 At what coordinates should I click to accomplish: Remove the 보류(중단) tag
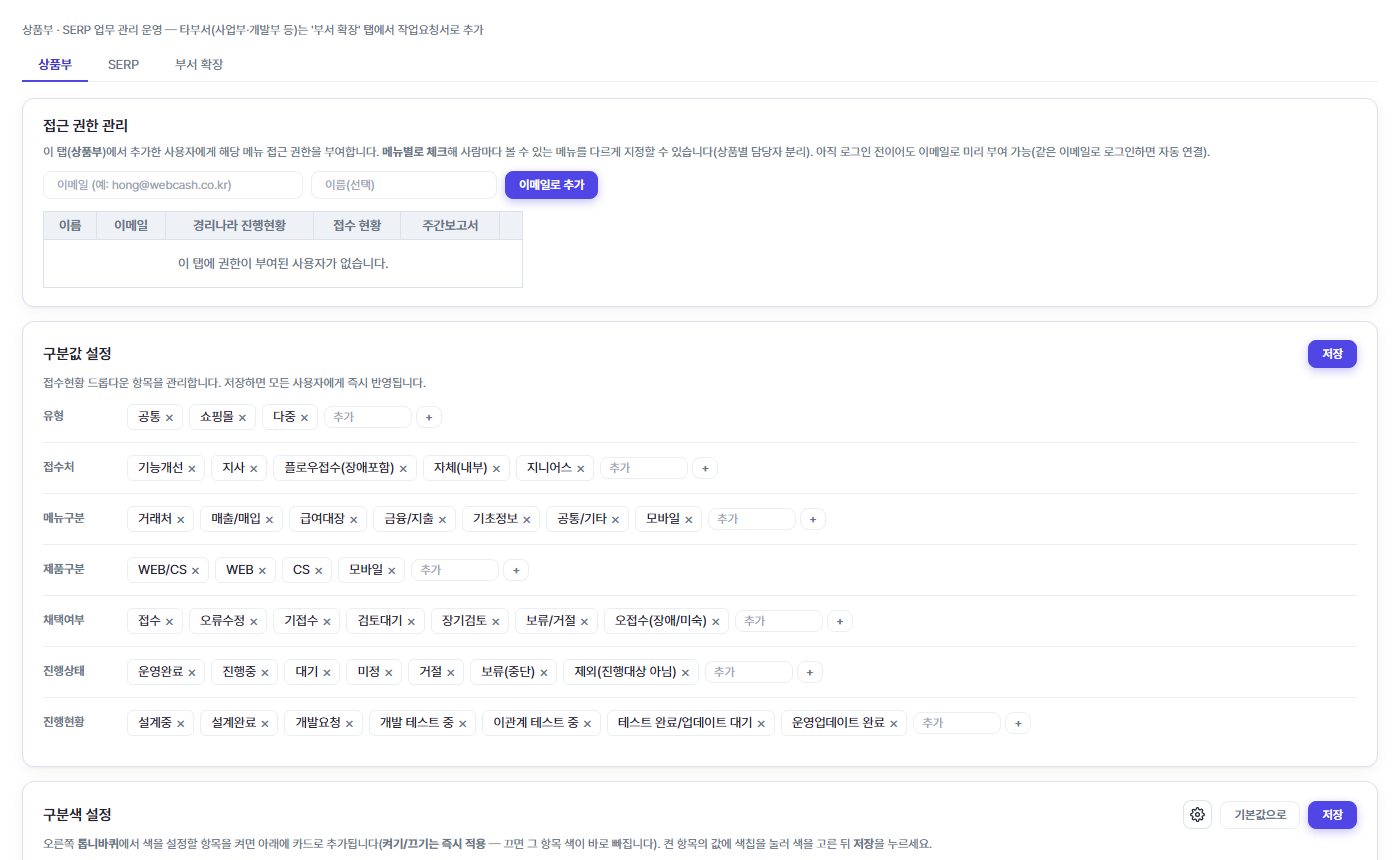(542, 672)
